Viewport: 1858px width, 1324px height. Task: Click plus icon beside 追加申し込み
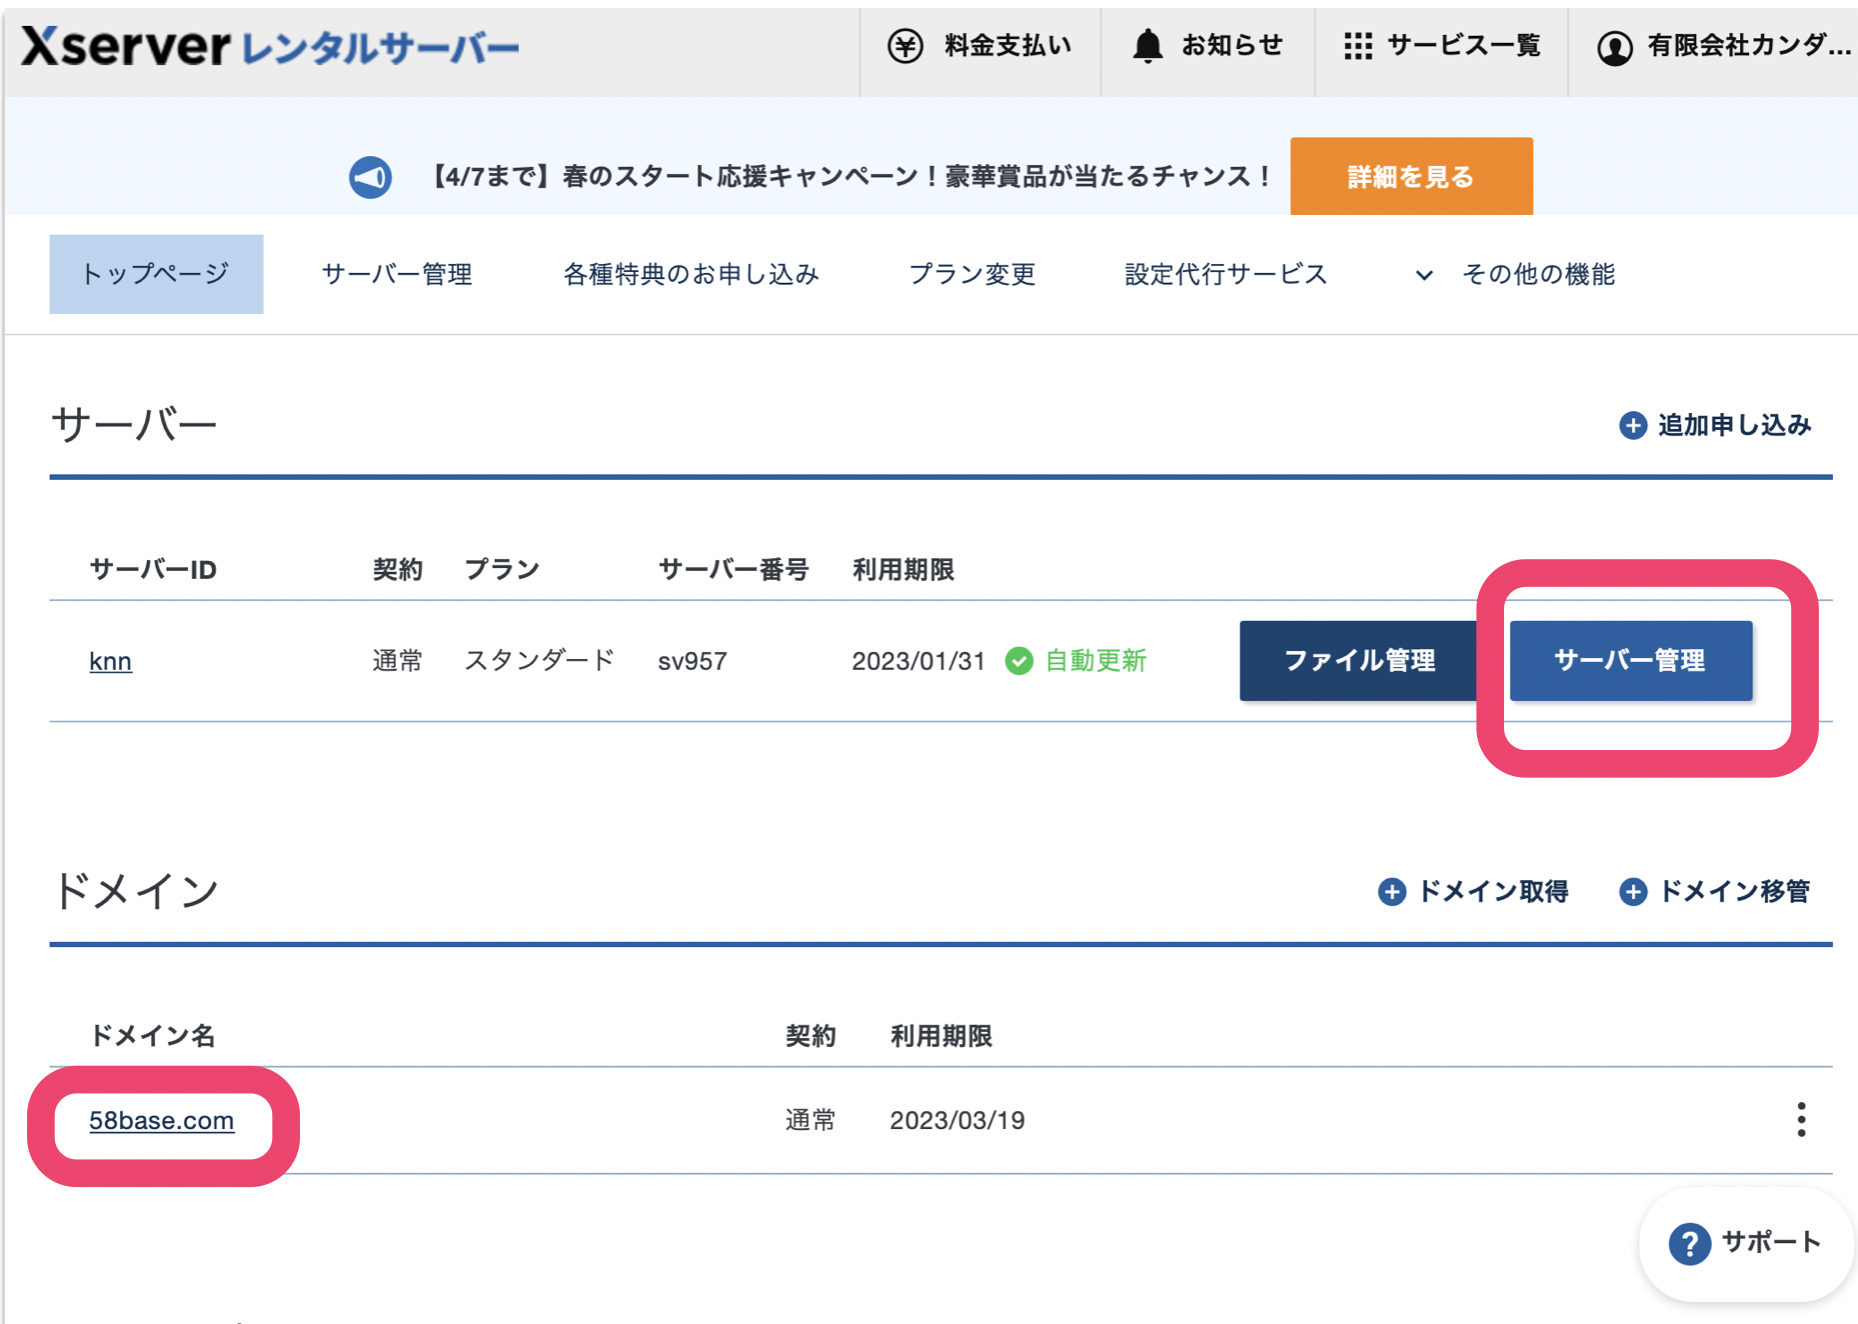[1632, 425]
